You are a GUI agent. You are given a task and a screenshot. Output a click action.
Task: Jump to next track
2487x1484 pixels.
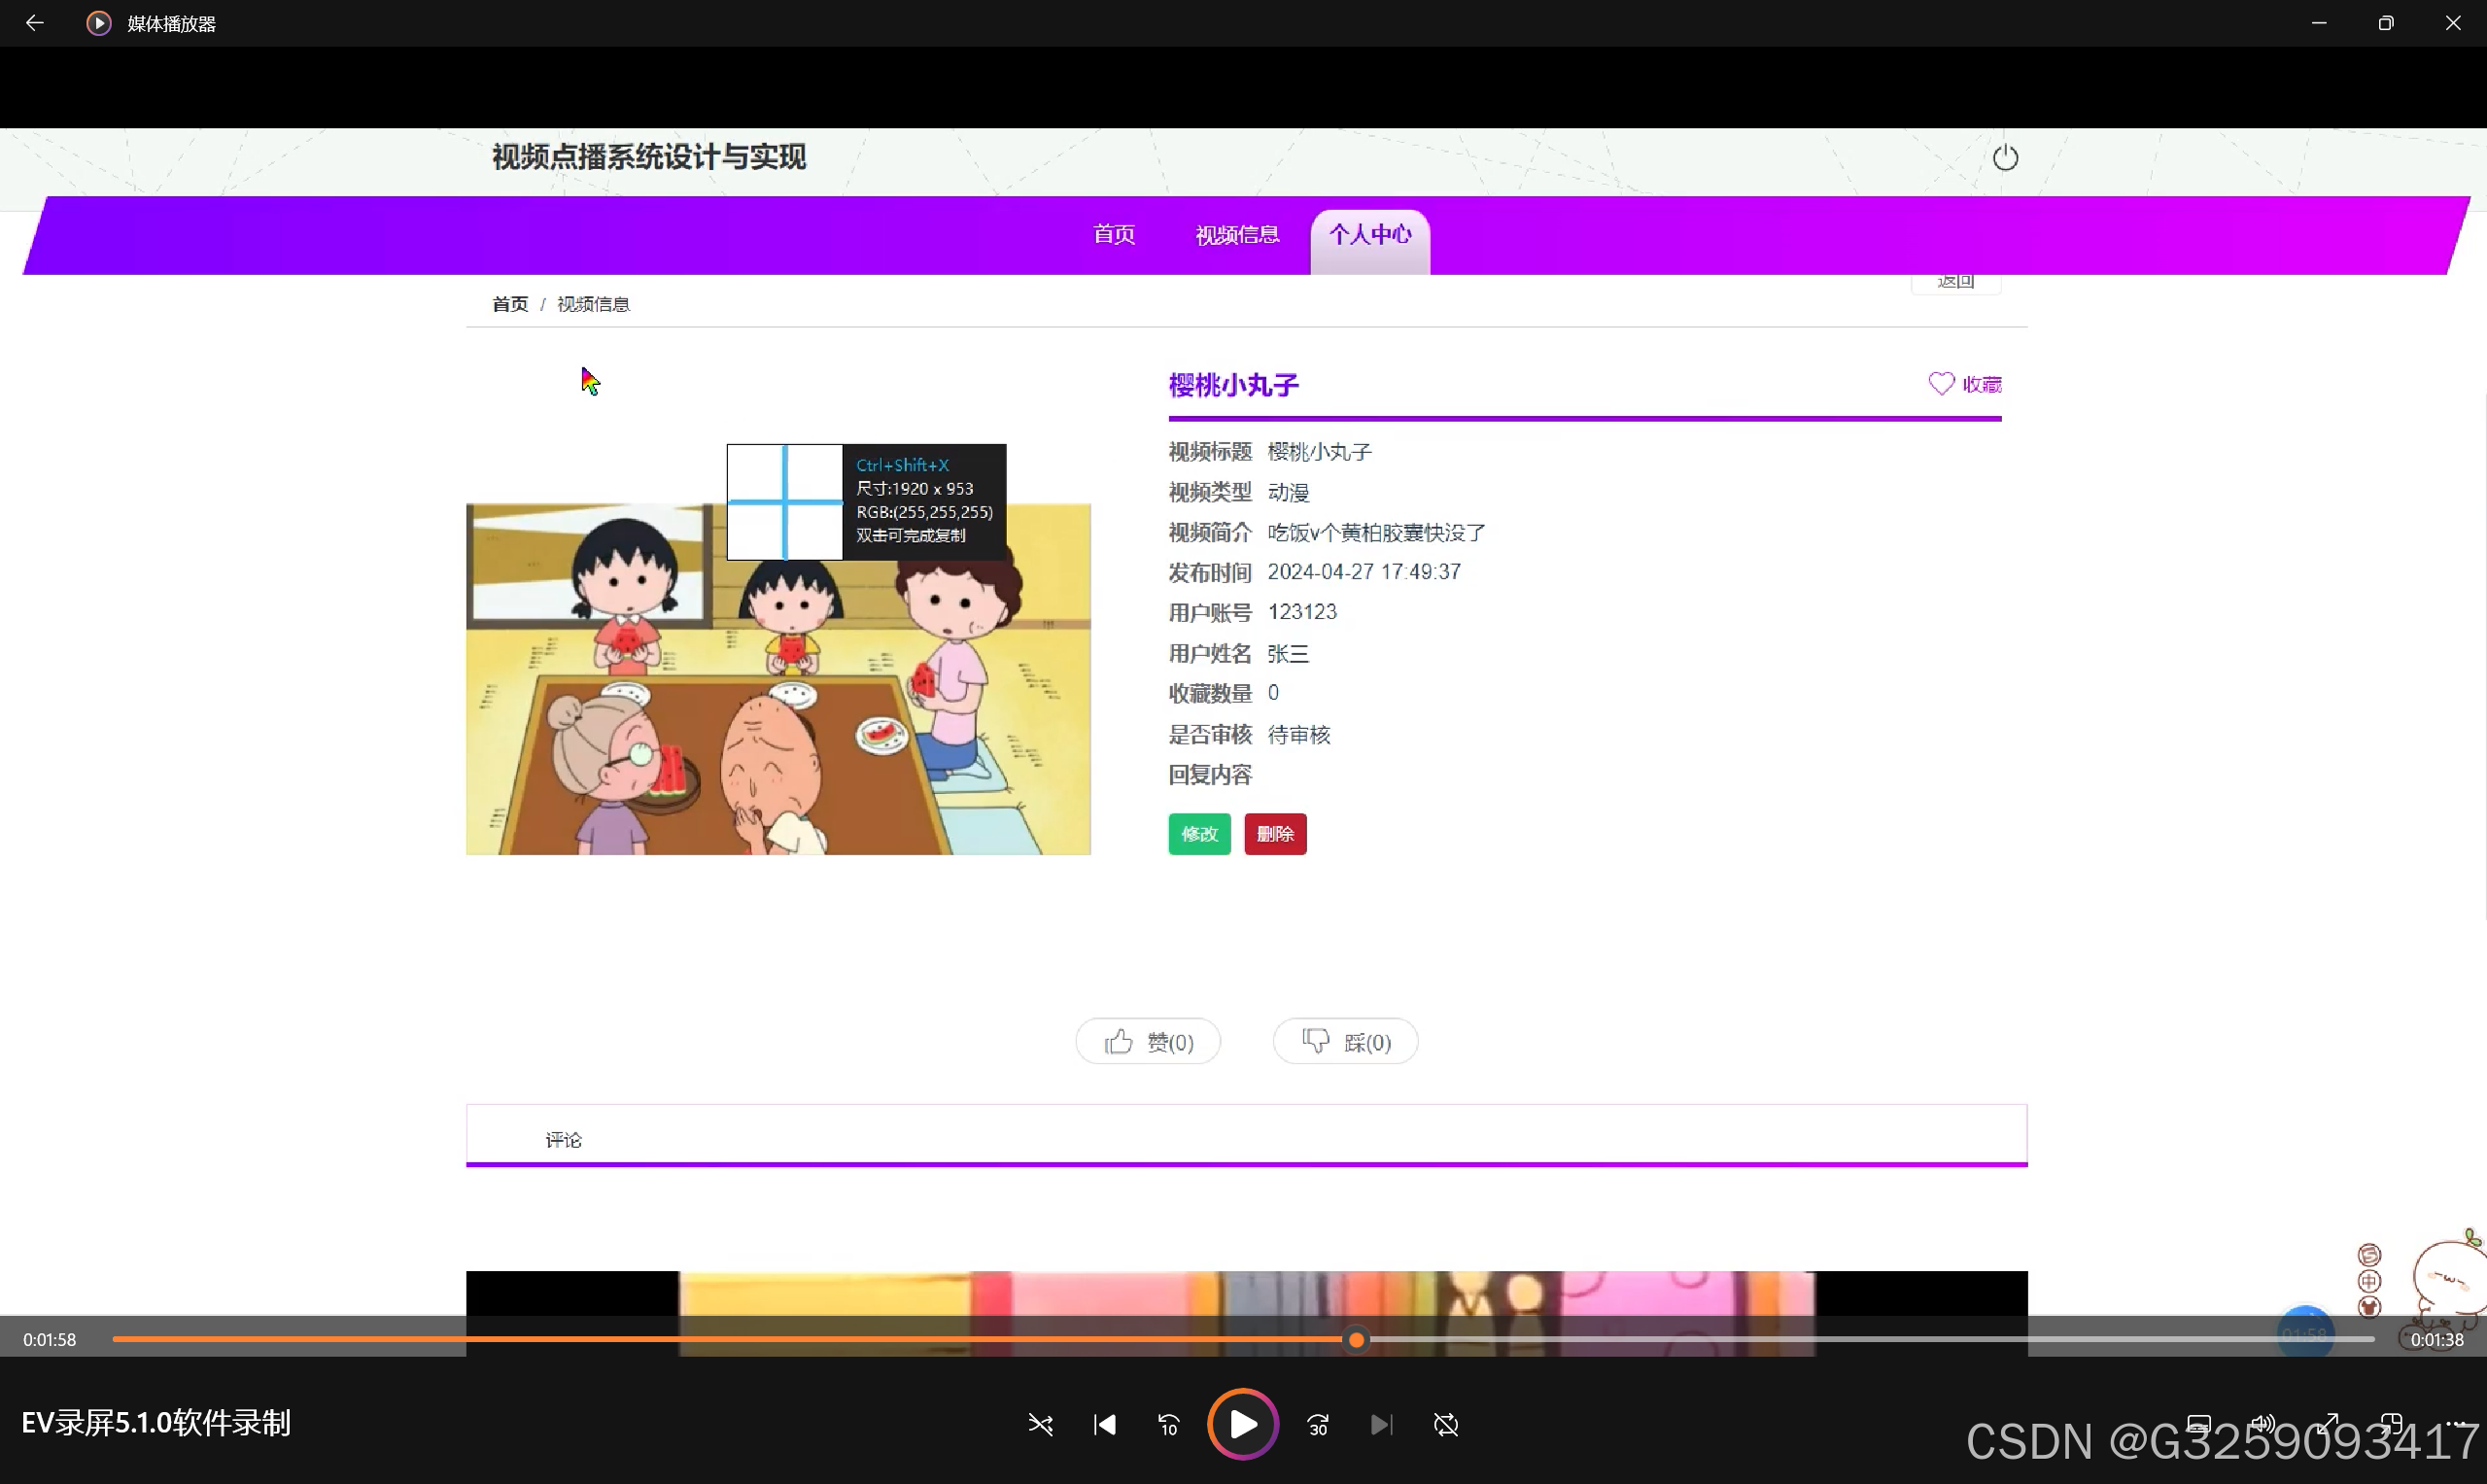[x=1381, y=1425]
